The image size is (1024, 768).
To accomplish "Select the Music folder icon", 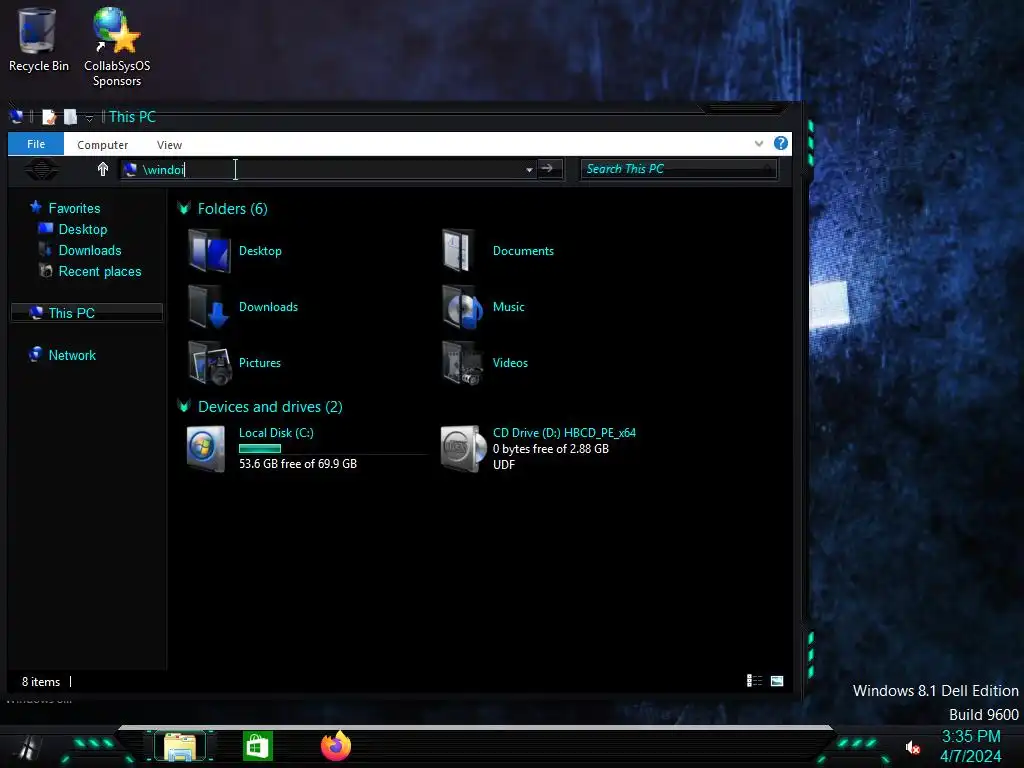I will 463,307.
